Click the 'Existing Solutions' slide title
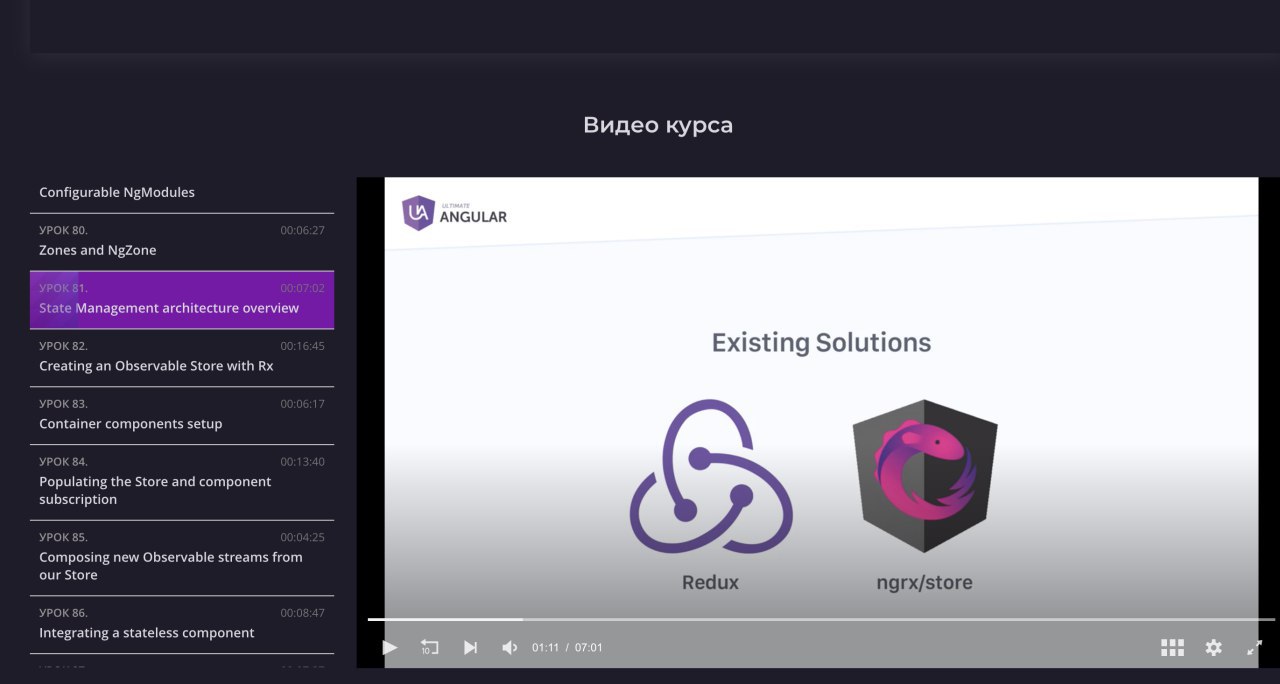This screenshot has width=1280, height=684. pyautogui.click(x=821, y=343)
